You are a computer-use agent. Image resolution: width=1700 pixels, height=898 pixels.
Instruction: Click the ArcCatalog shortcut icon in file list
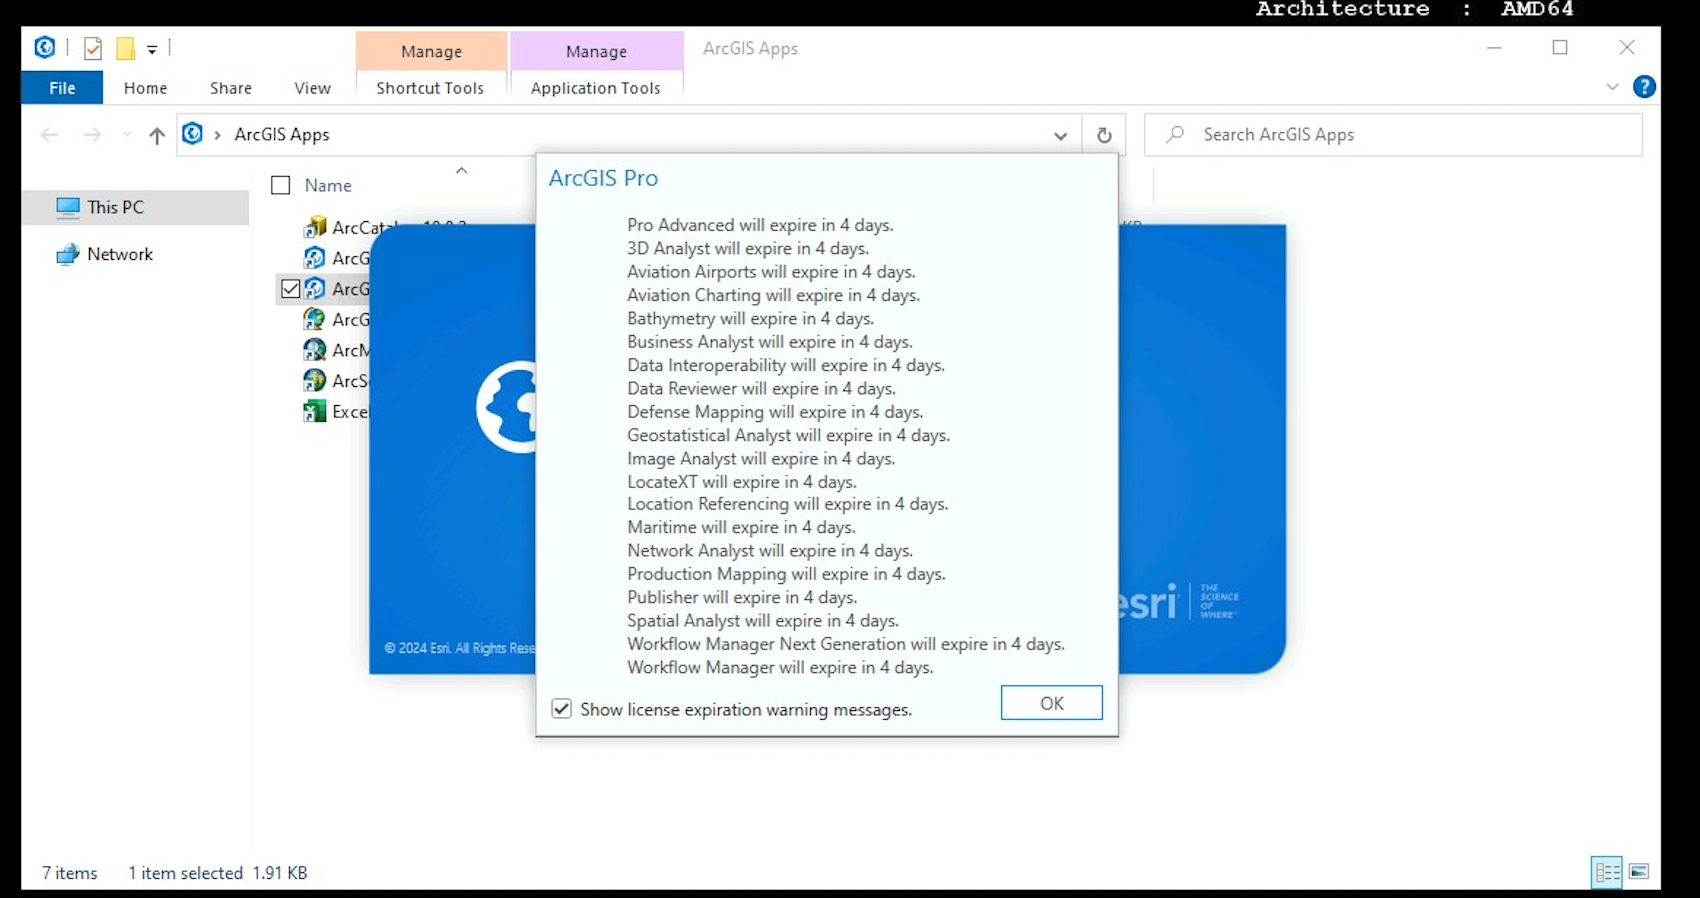click(x=315, y=227)
